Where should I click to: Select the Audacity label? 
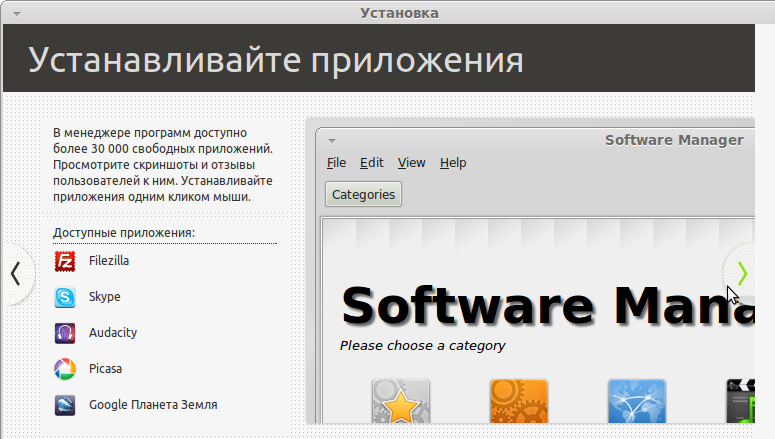[113, 333]
